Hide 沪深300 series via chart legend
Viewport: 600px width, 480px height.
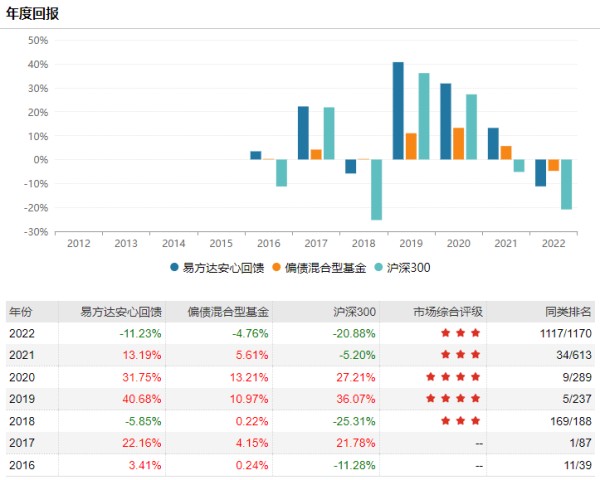pyautogui.click(x=404, y=268)
